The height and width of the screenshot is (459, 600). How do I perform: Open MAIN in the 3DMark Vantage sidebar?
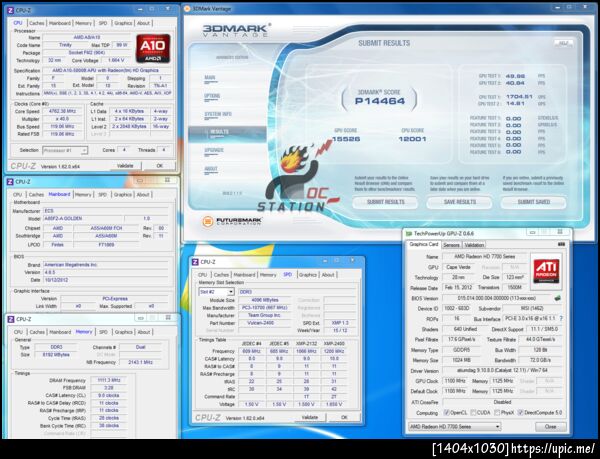pos(210,78)
